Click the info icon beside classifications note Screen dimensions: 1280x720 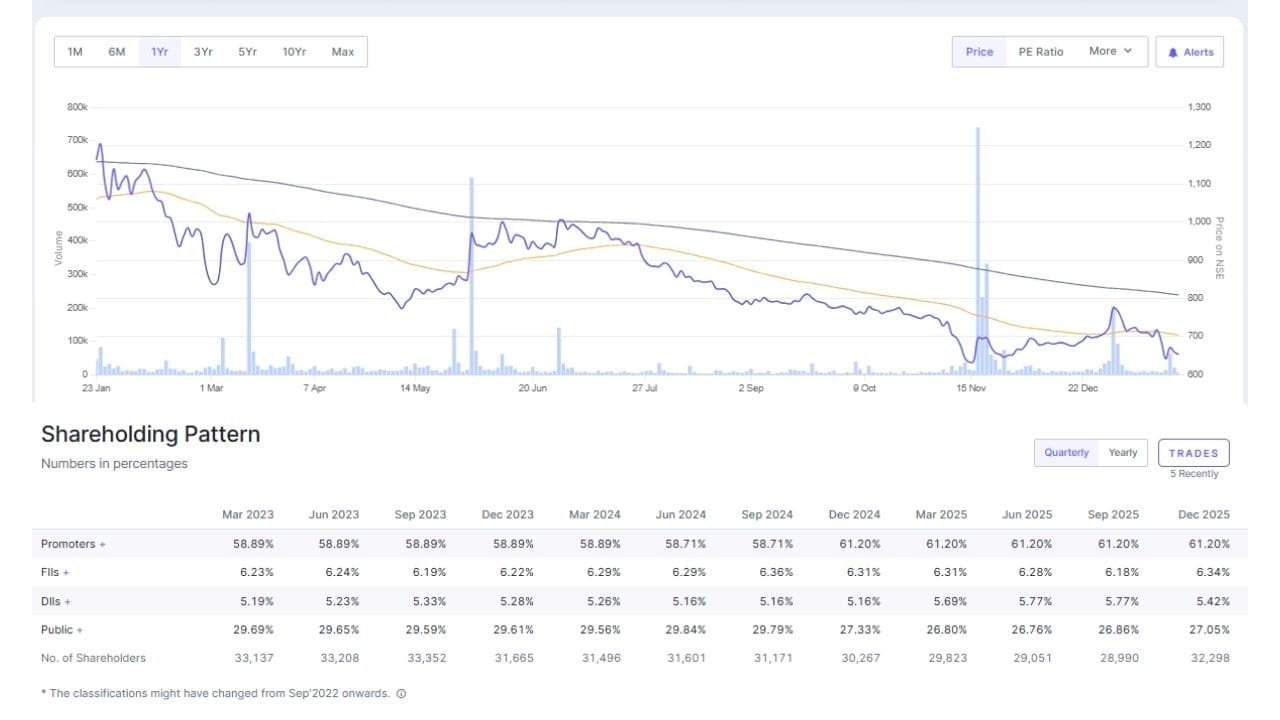(x=401, y=693)
